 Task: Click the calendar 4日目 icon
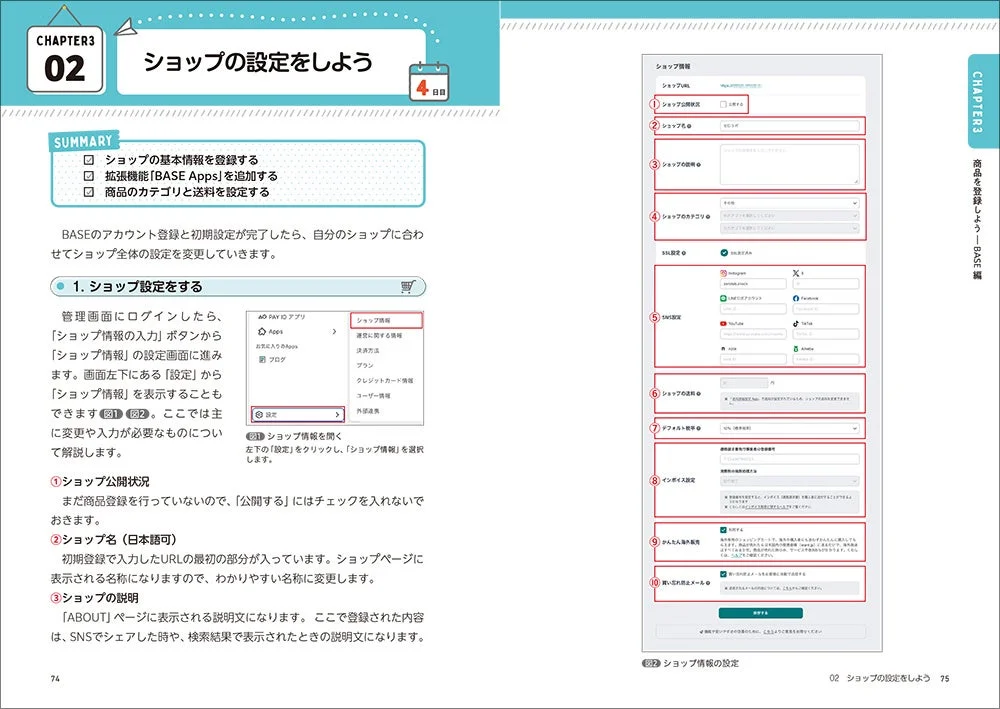[429, 81]
